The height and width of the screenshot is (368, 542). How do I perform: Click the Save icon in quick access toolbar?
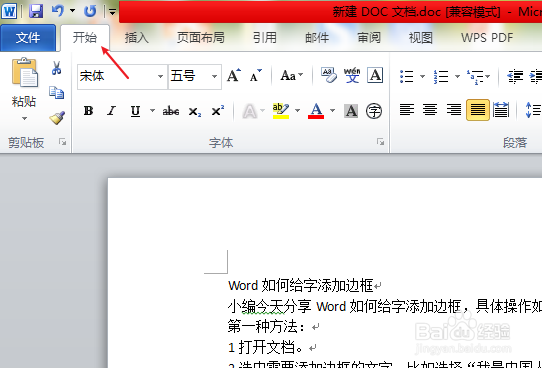(36, 11)
